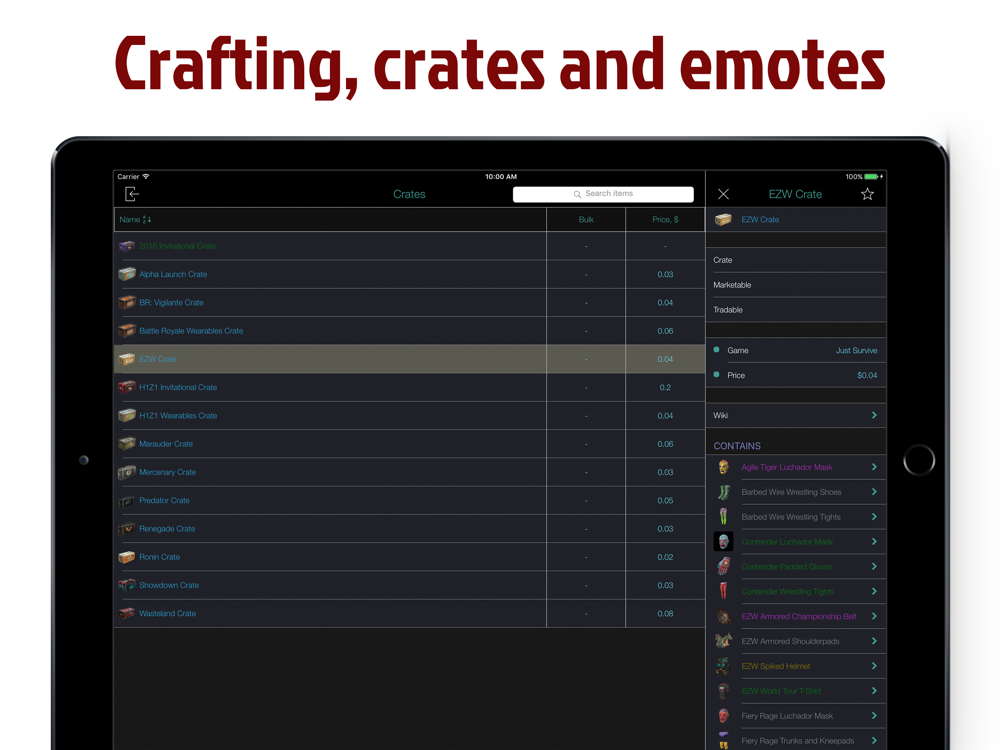Open the Wasteland Crate name
Image resolution: width=1000 pixels, height=750 pixels.
point(167,614)
